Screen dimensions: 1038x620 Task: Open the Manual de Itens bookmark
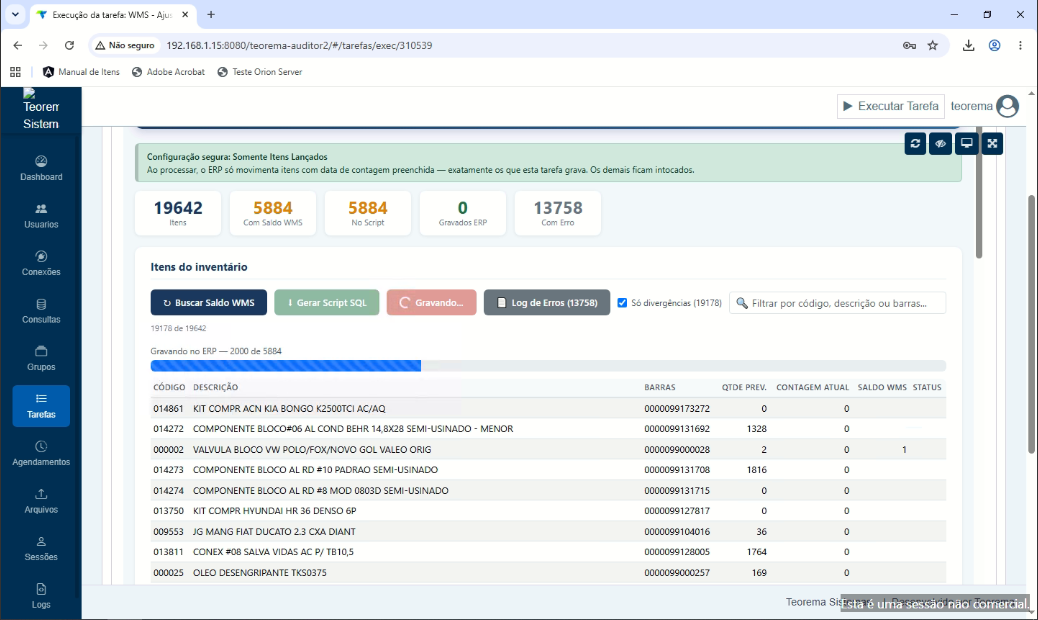pos(81,71)
